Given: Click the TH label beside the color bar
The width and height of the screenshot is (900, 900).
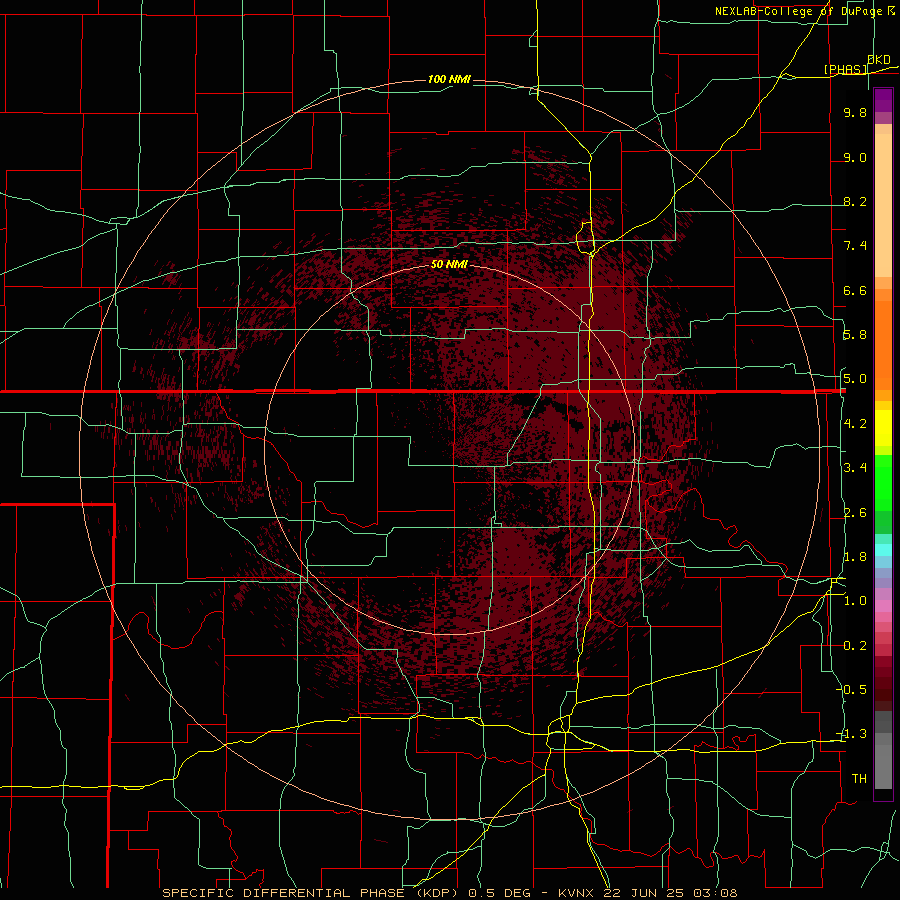Looking at the screenshot, I should (x=859, y=779).
